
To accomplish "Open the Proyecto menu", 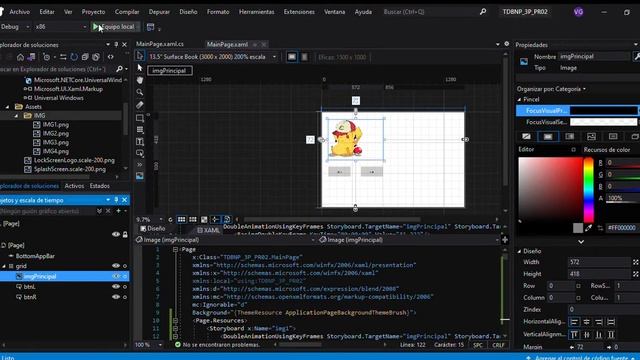I will click(x=93, y=12).
